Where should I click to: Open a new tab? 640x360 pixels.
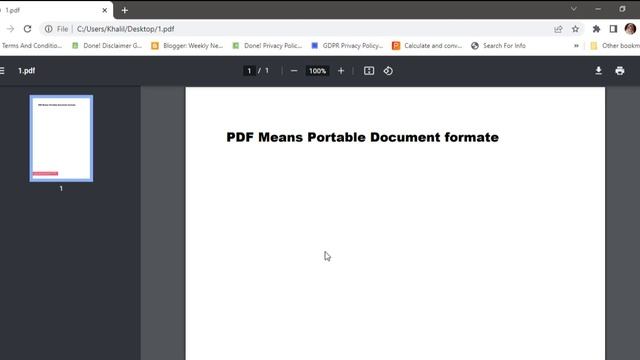coord(124,10)
